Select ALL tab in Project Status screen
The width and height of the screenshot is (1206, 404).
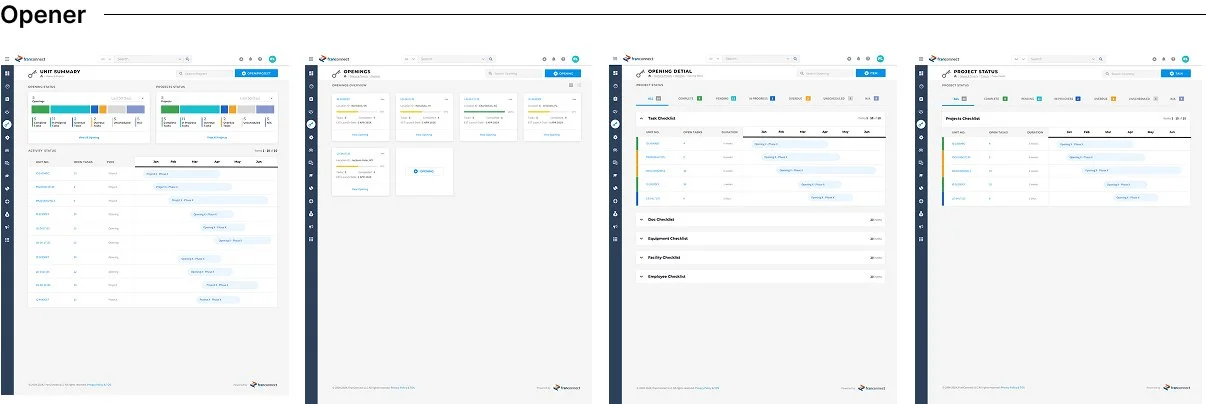tap(959, 99)
